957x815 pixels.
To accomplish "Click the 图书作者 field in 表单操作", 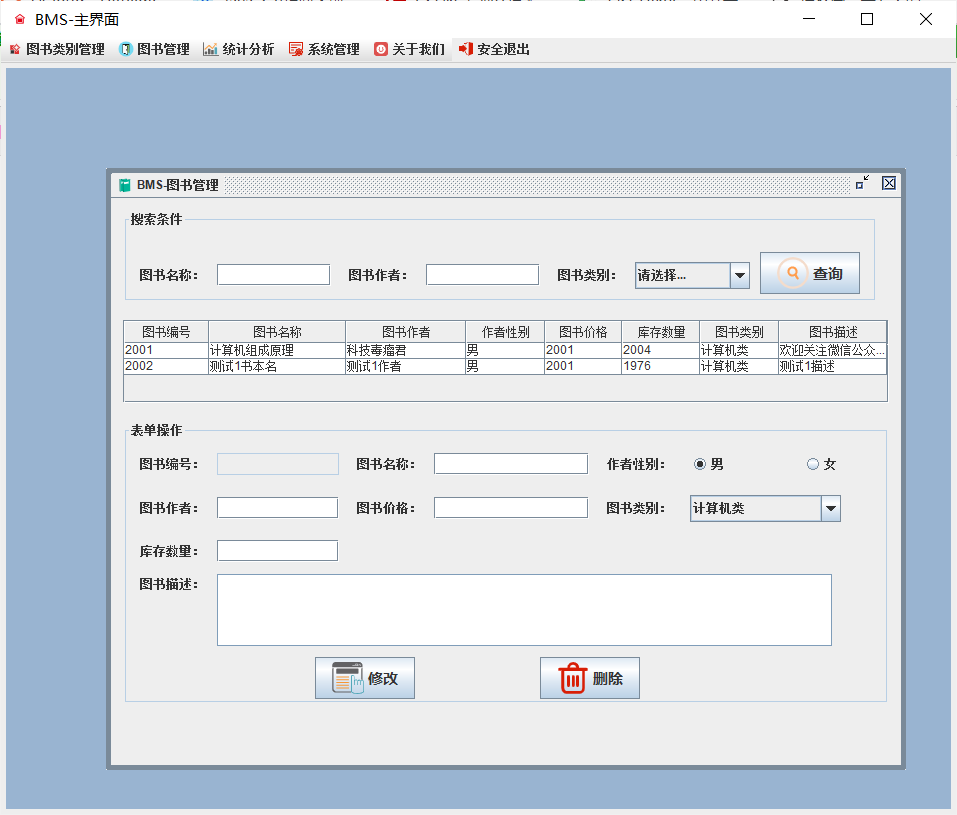I will point(278,508).
